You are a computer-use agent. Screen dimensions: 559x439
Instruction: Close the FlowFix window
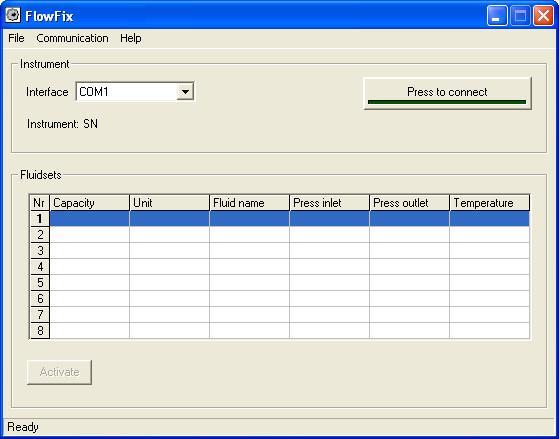pos(543,16)
